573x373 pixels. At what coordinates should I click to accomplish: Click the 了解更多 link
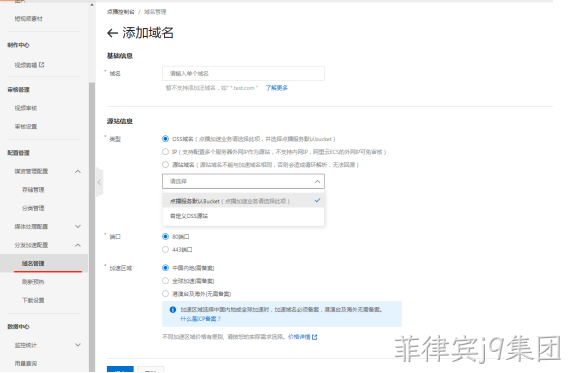point(277,88)
